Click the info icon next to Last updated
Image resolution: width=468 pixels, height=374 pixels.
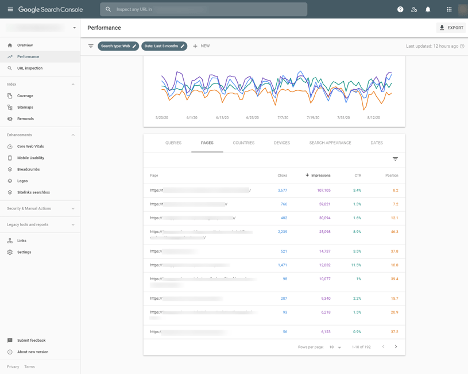pyautogui.click(x=462, y=46)
